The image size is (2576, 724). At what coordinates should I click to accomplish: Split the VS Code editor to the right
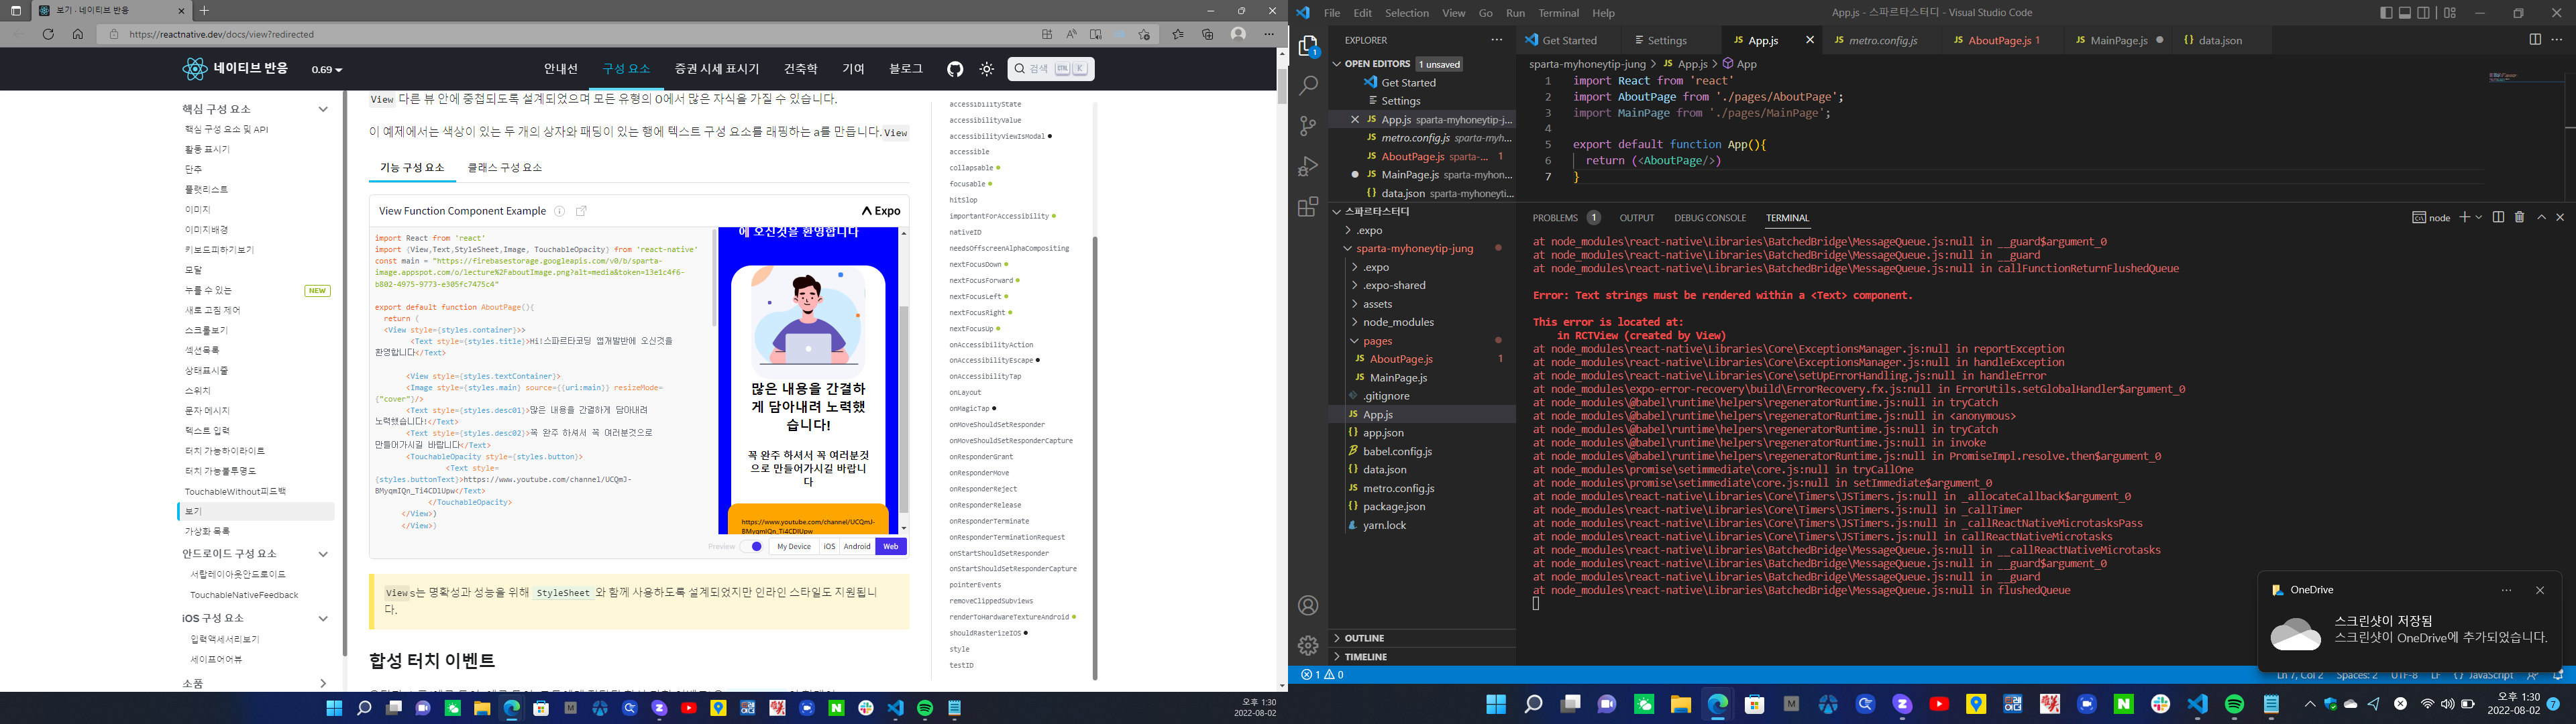(2535, 40)
